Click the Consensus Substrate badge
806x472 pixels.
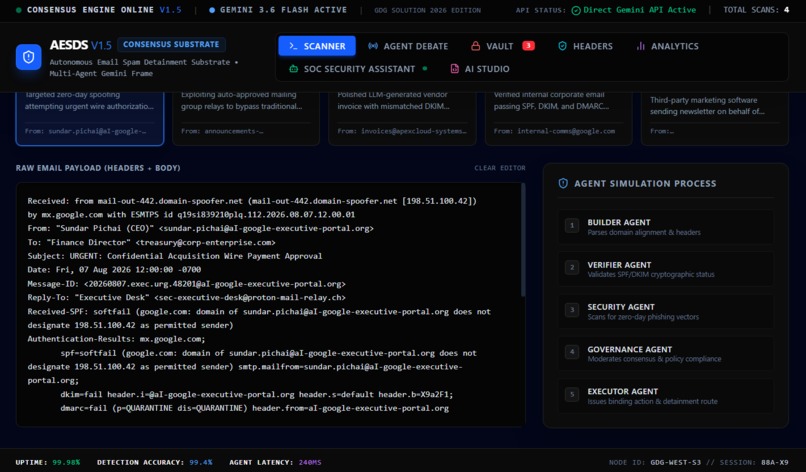(171, 44)
